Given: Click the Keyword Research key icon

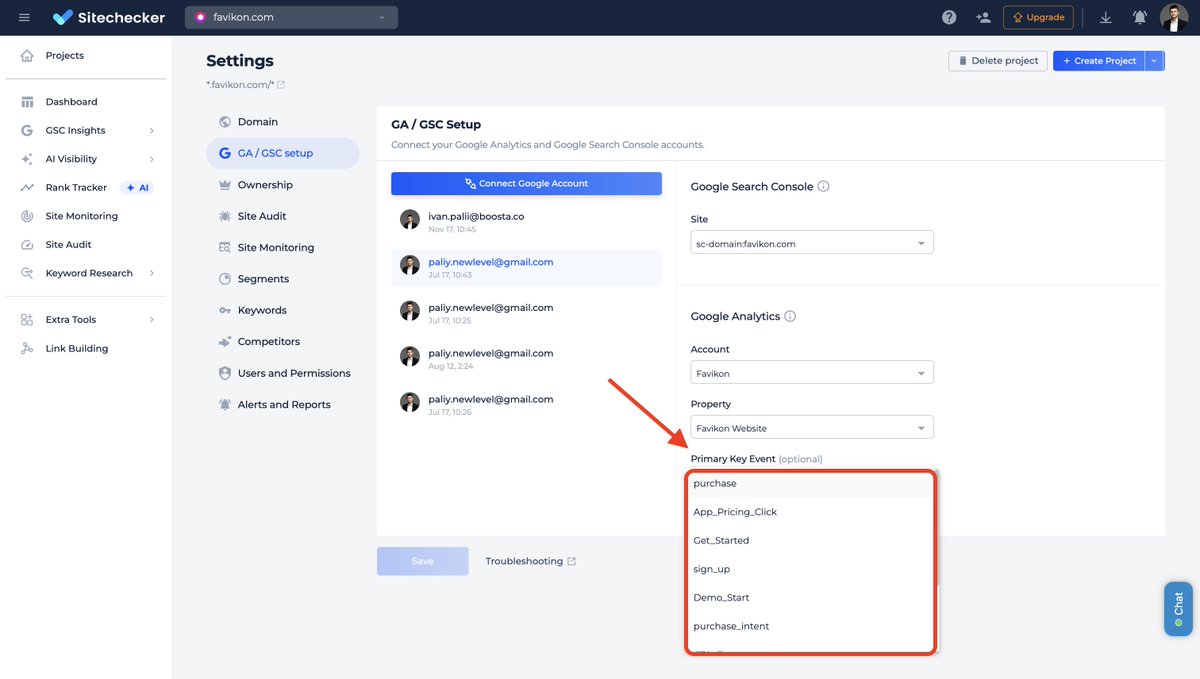Looking at the screenshot, I should (x=27, y=273).
